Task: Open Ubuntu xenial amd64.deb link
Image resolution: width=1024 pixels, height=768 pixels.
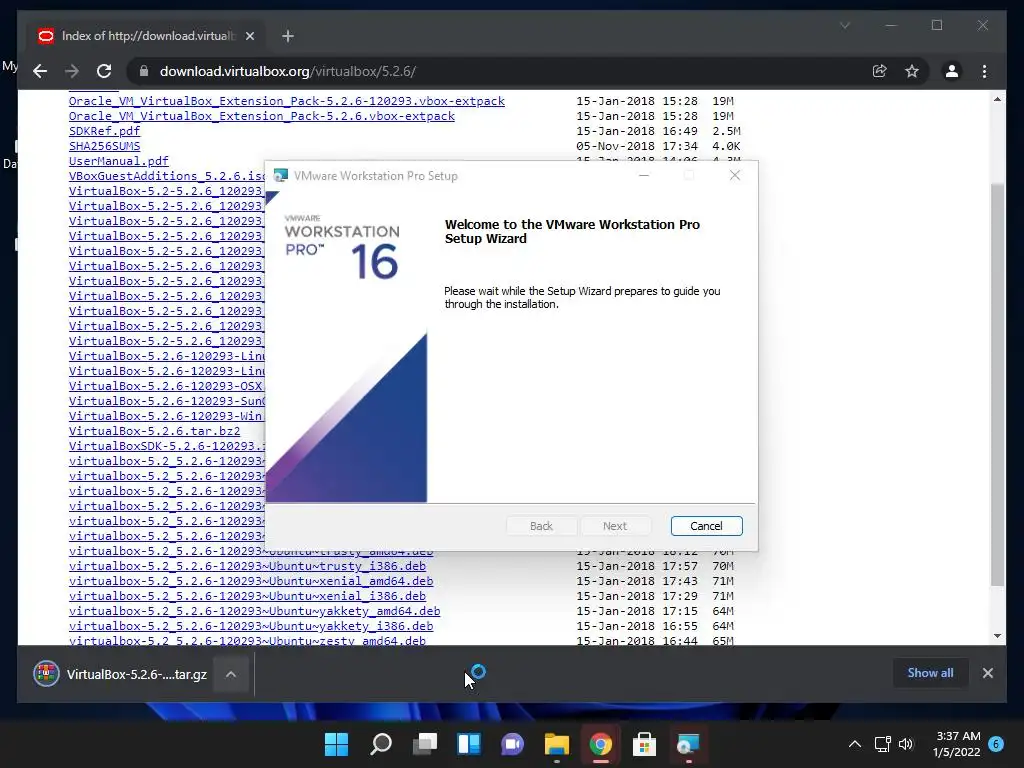Action: 251,582
